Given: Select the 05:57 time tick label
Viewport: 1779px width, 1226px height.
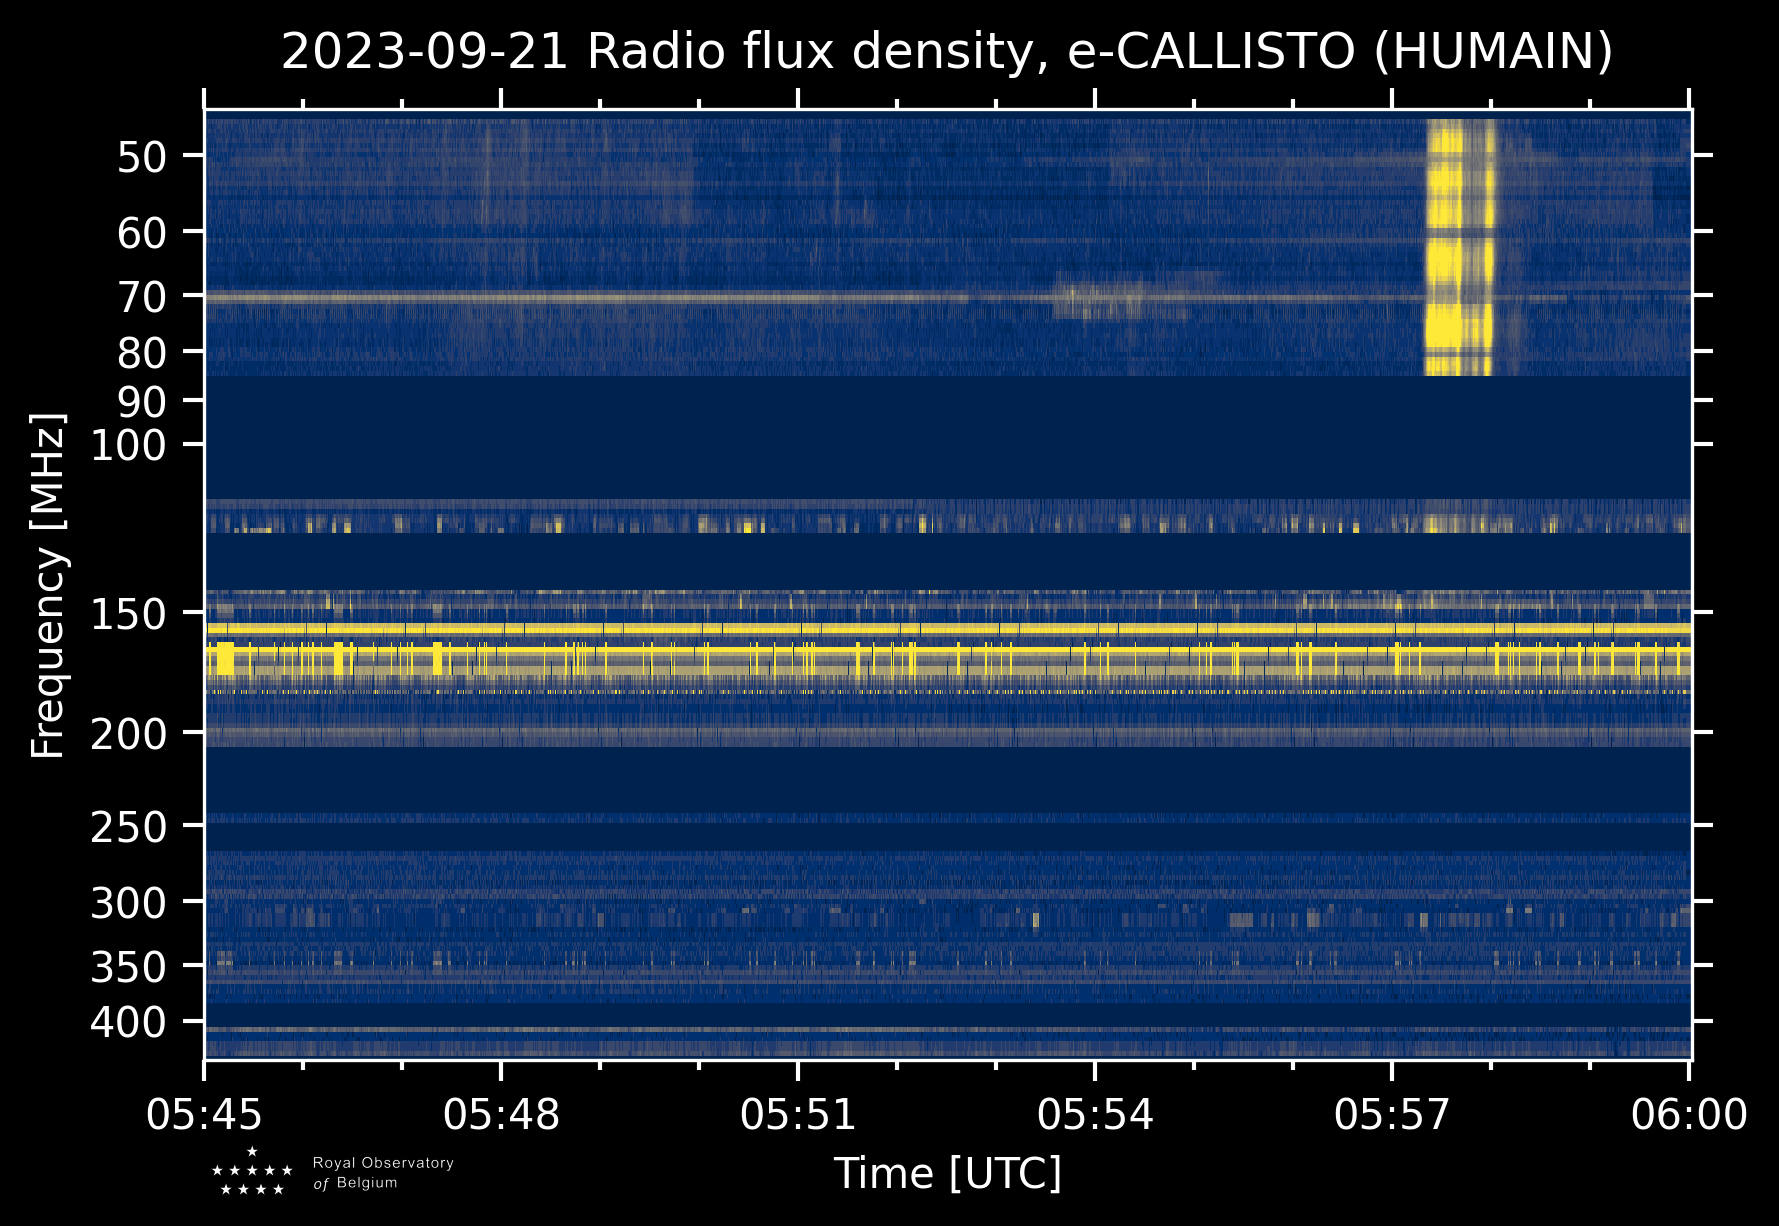Looking at the screenshot, I should pos(1392,1114).
